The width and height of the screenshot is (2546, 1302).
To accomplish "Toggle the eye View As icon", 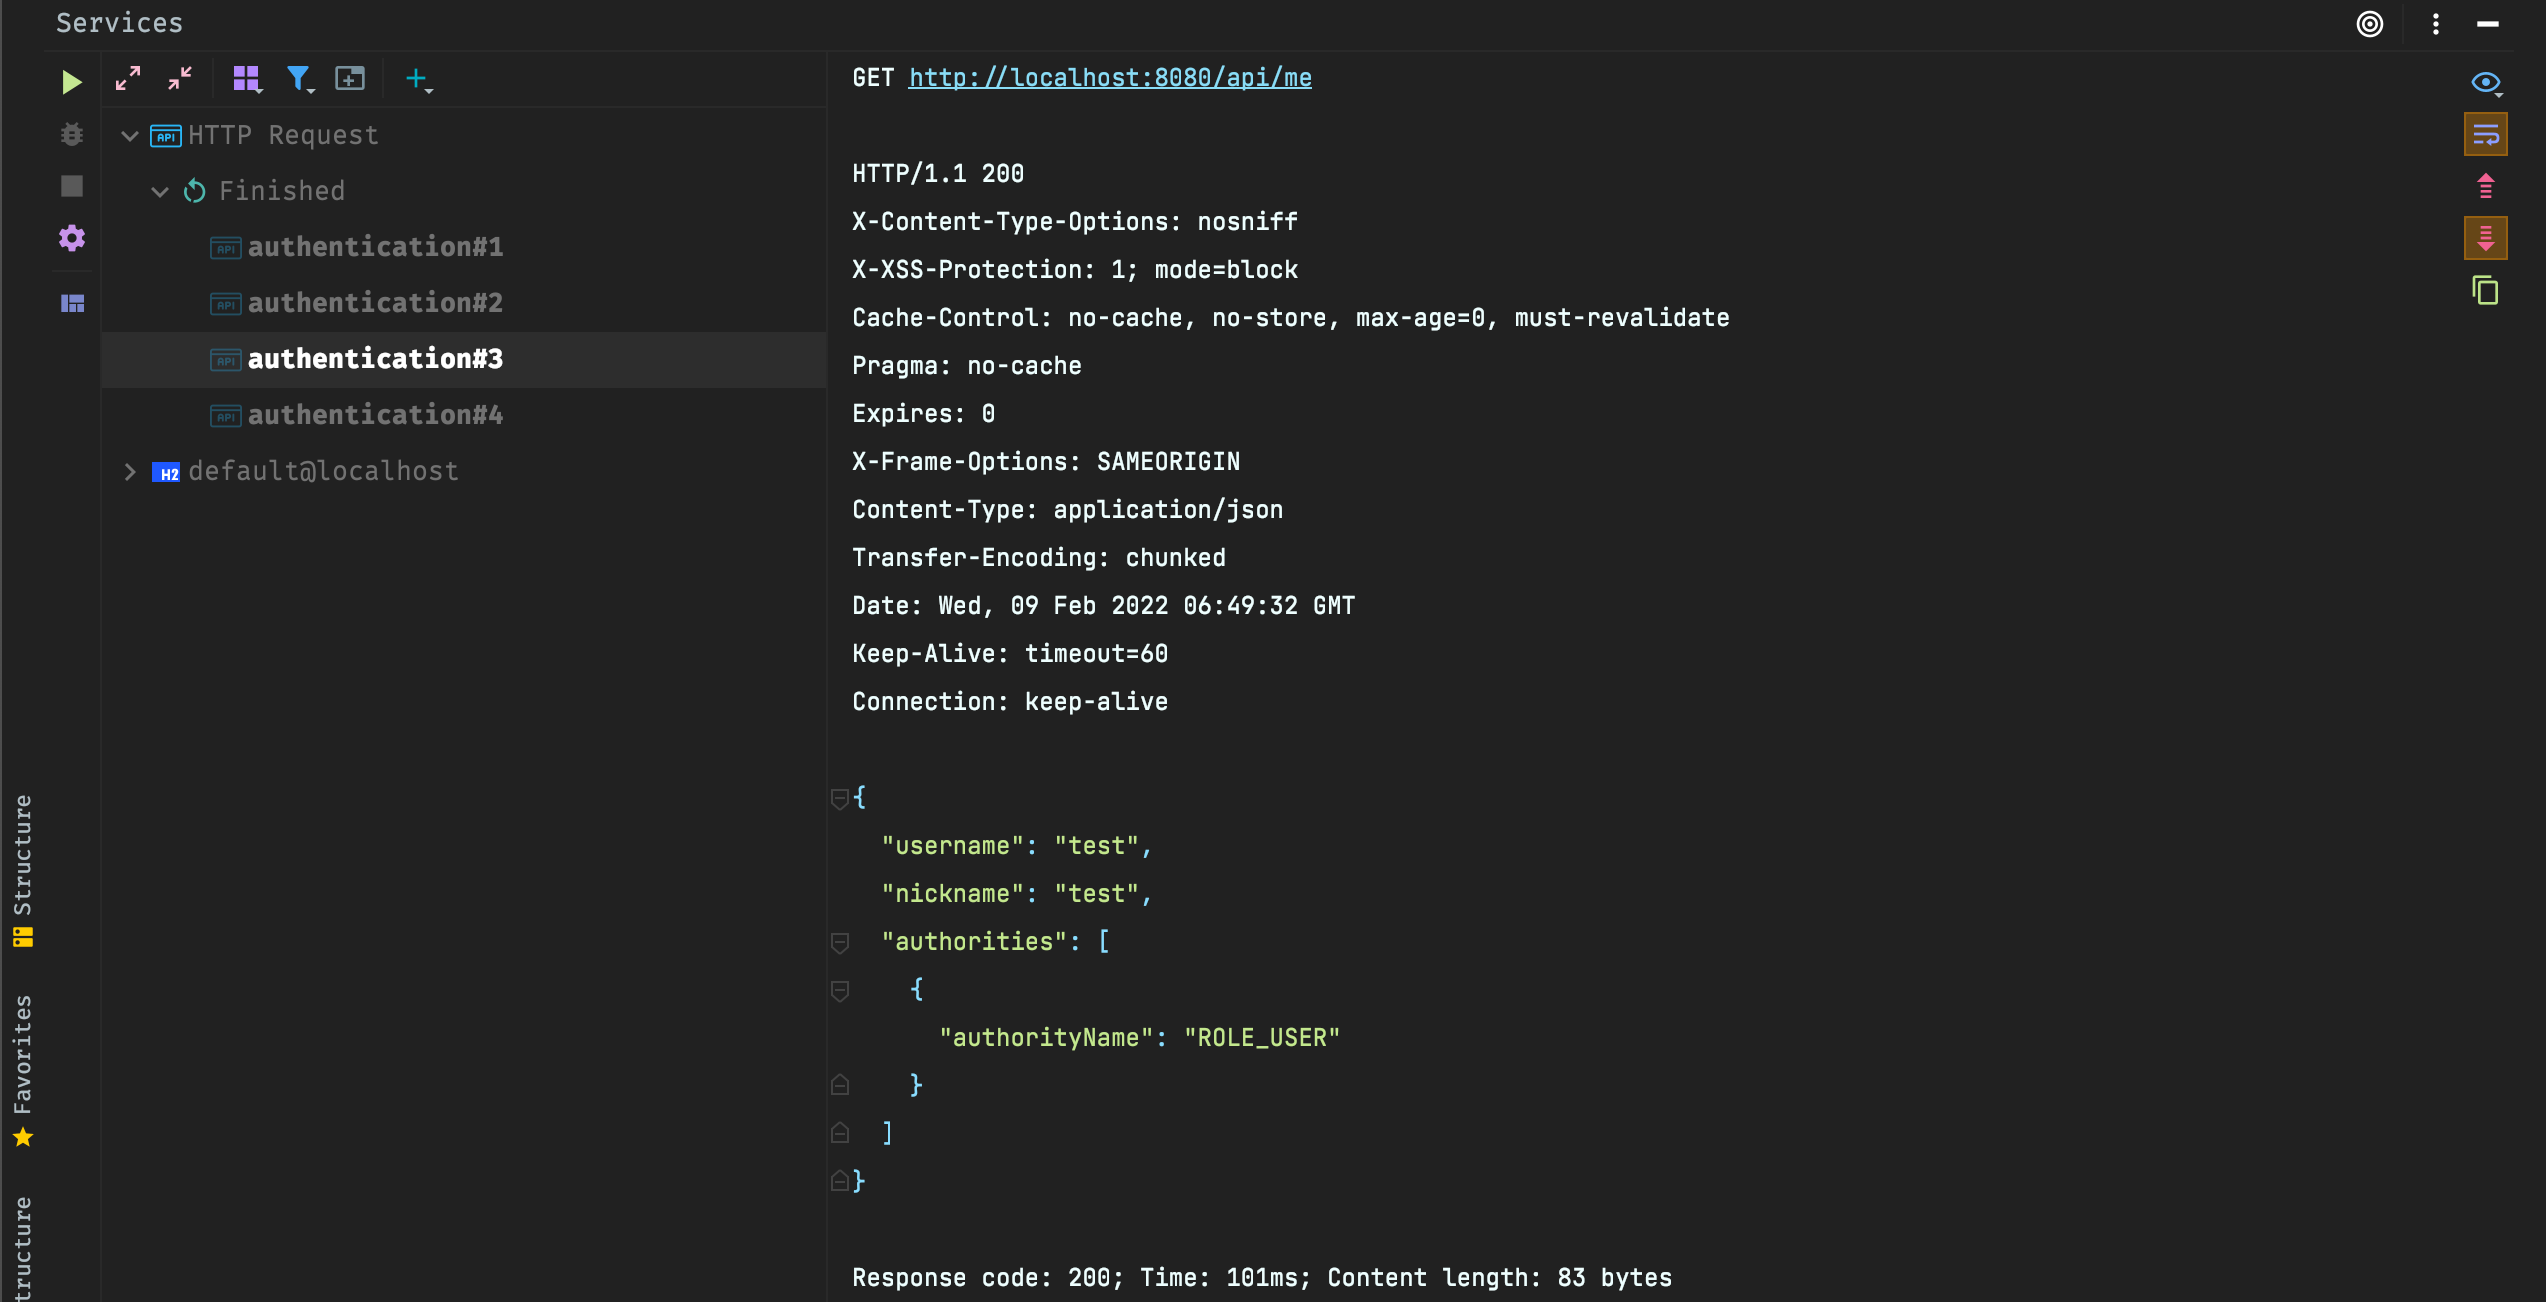I will 2485,82.
